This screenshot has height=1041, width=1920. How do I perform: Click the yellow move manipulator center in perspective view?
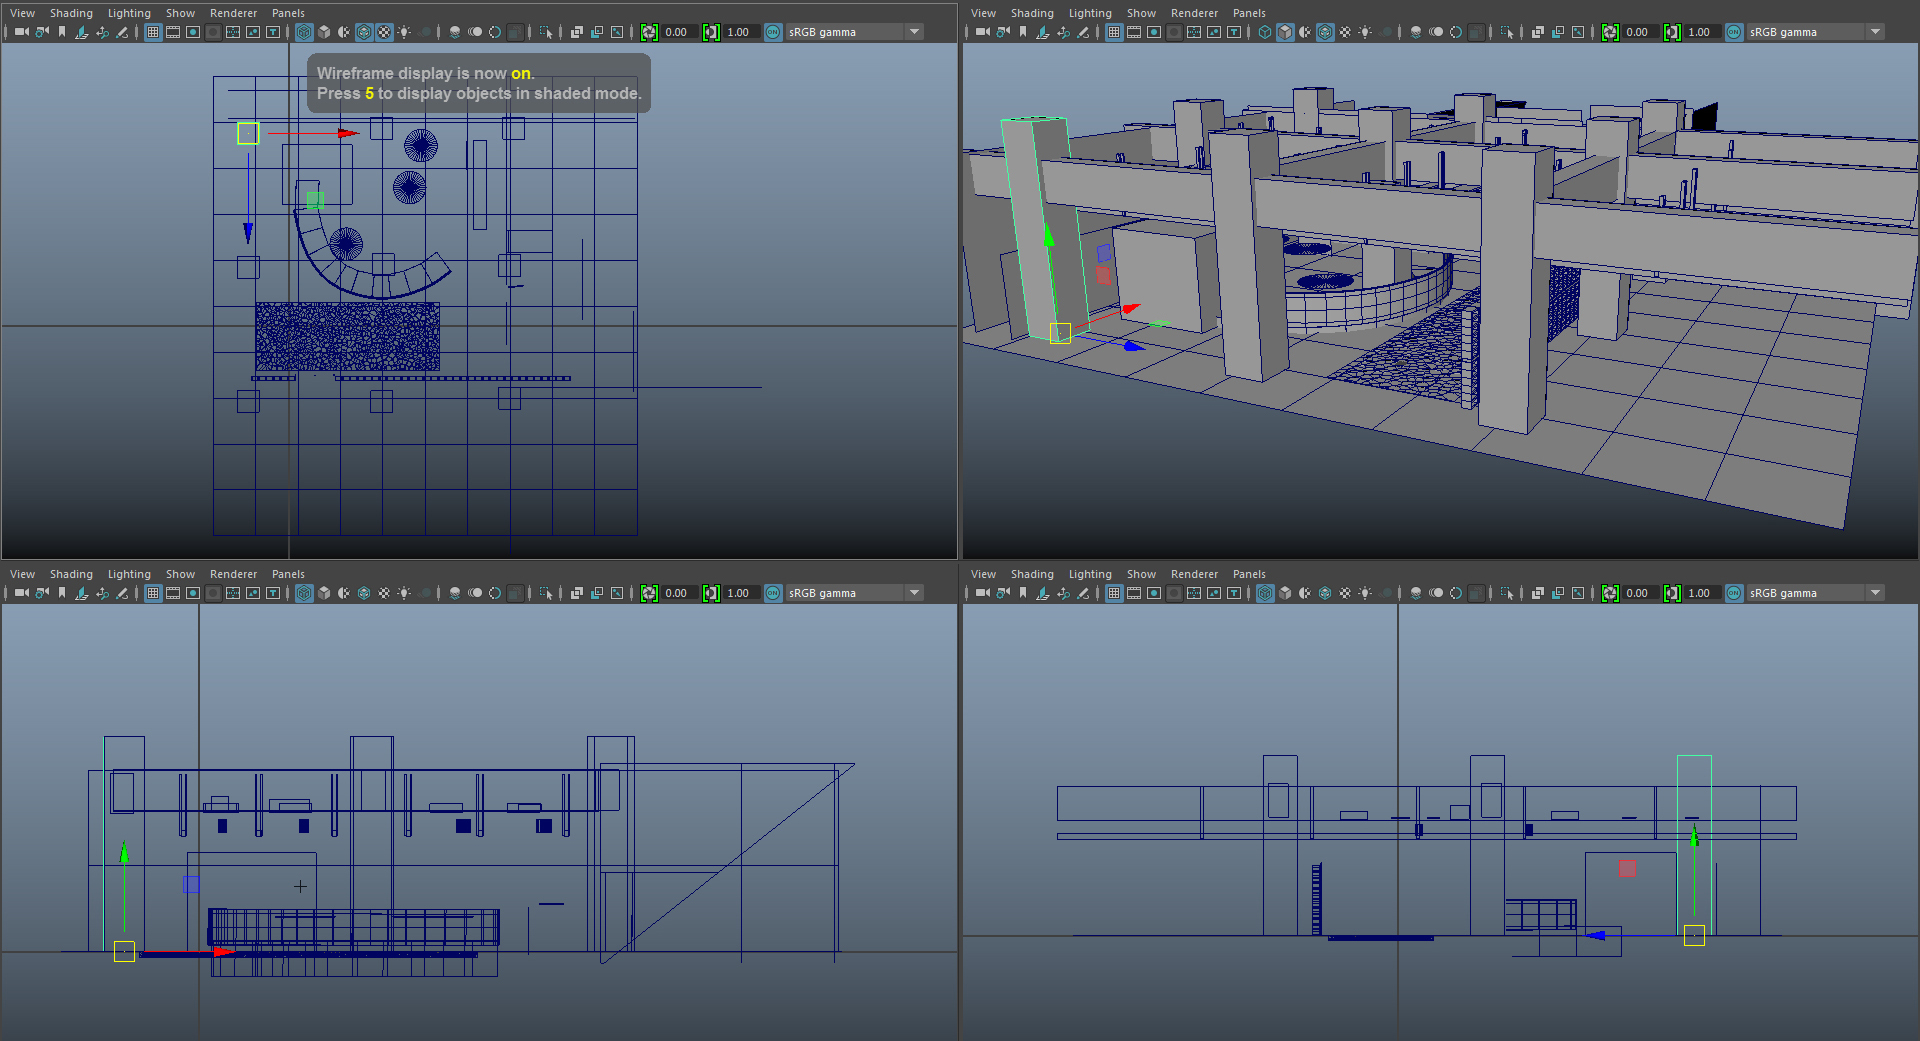pyautogui.click(x=1060, y=333)
